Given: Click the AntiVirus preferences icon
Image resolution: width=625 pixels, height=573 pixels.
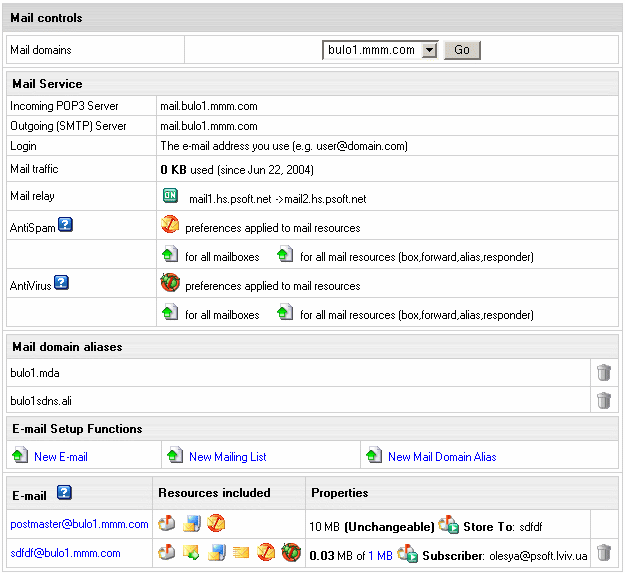Looking at the screenshot, I should coord(170,284).
